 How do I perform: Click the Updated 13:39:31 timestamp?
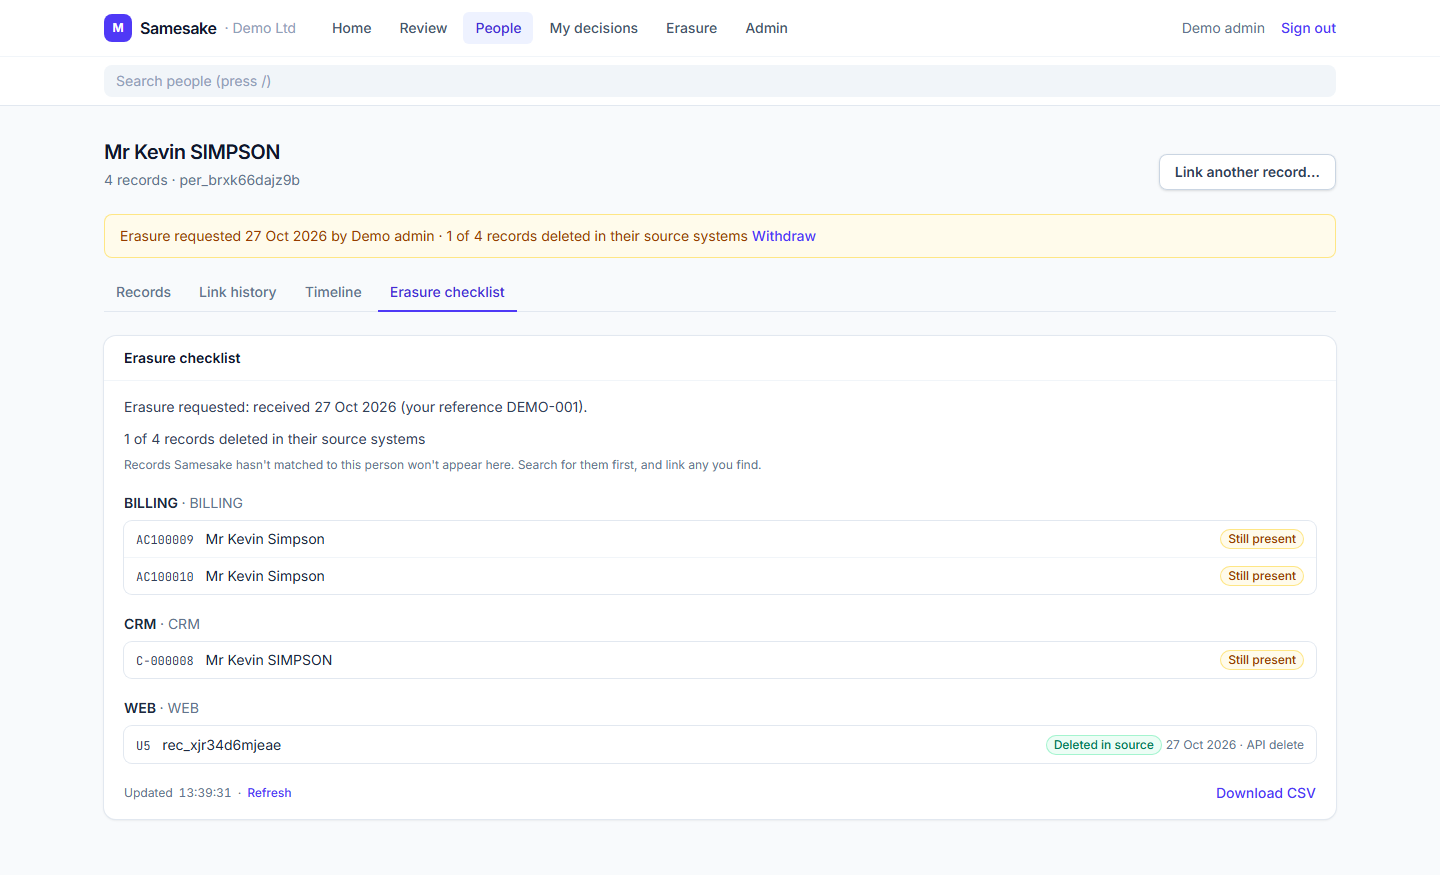click(178, 793)
